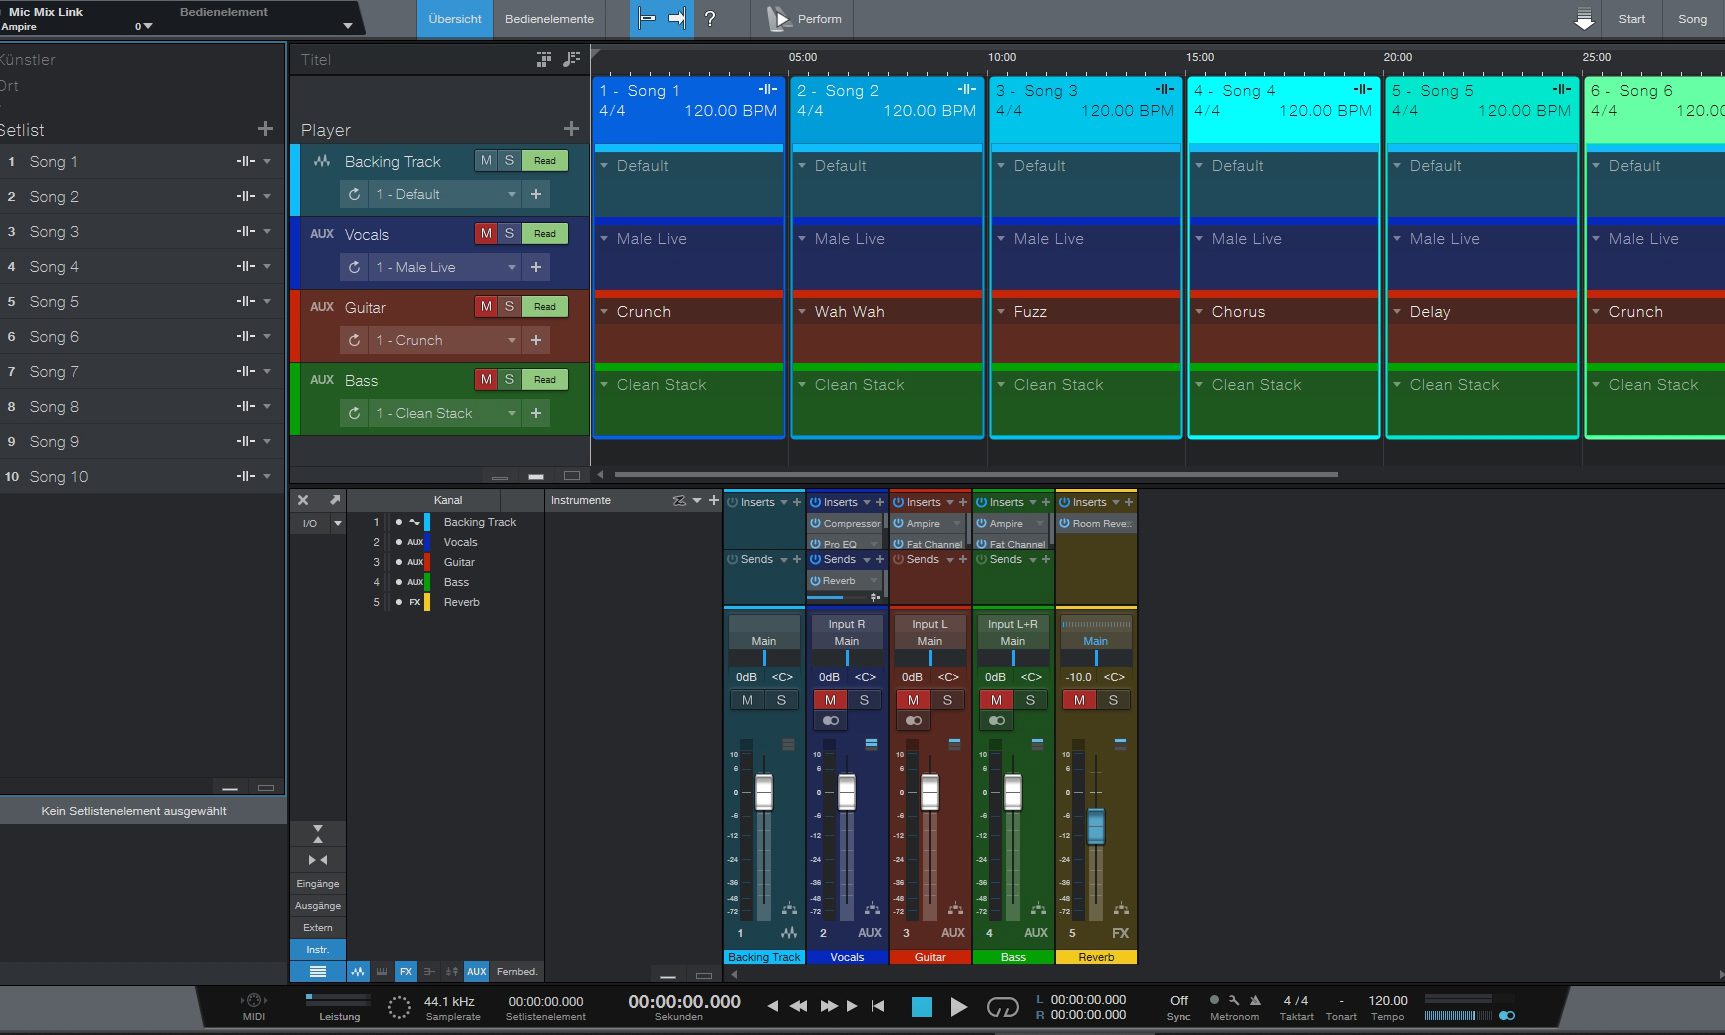Image resolution: width=1725 pixels, height=1035 pixels.
Task: Detach the mixer using the arrow icon
Action: (335, 500)
